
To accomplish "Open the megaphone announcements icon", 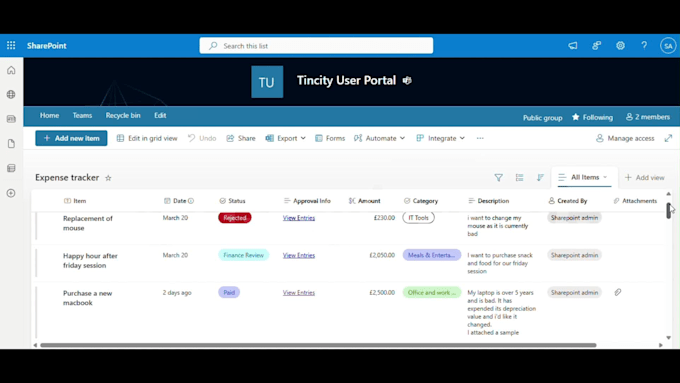I will tap(573, 46).
